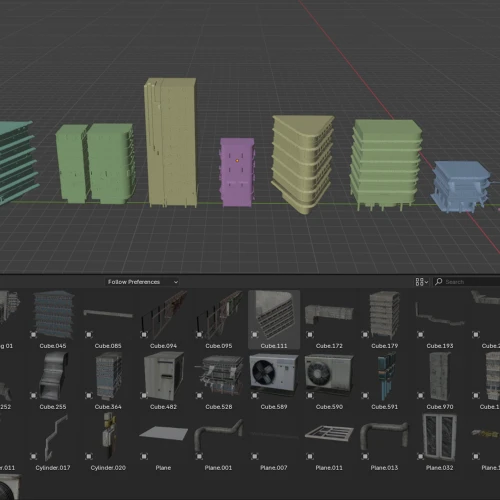Open the Follow Preferences dropdown

click(x=143, y=282)
